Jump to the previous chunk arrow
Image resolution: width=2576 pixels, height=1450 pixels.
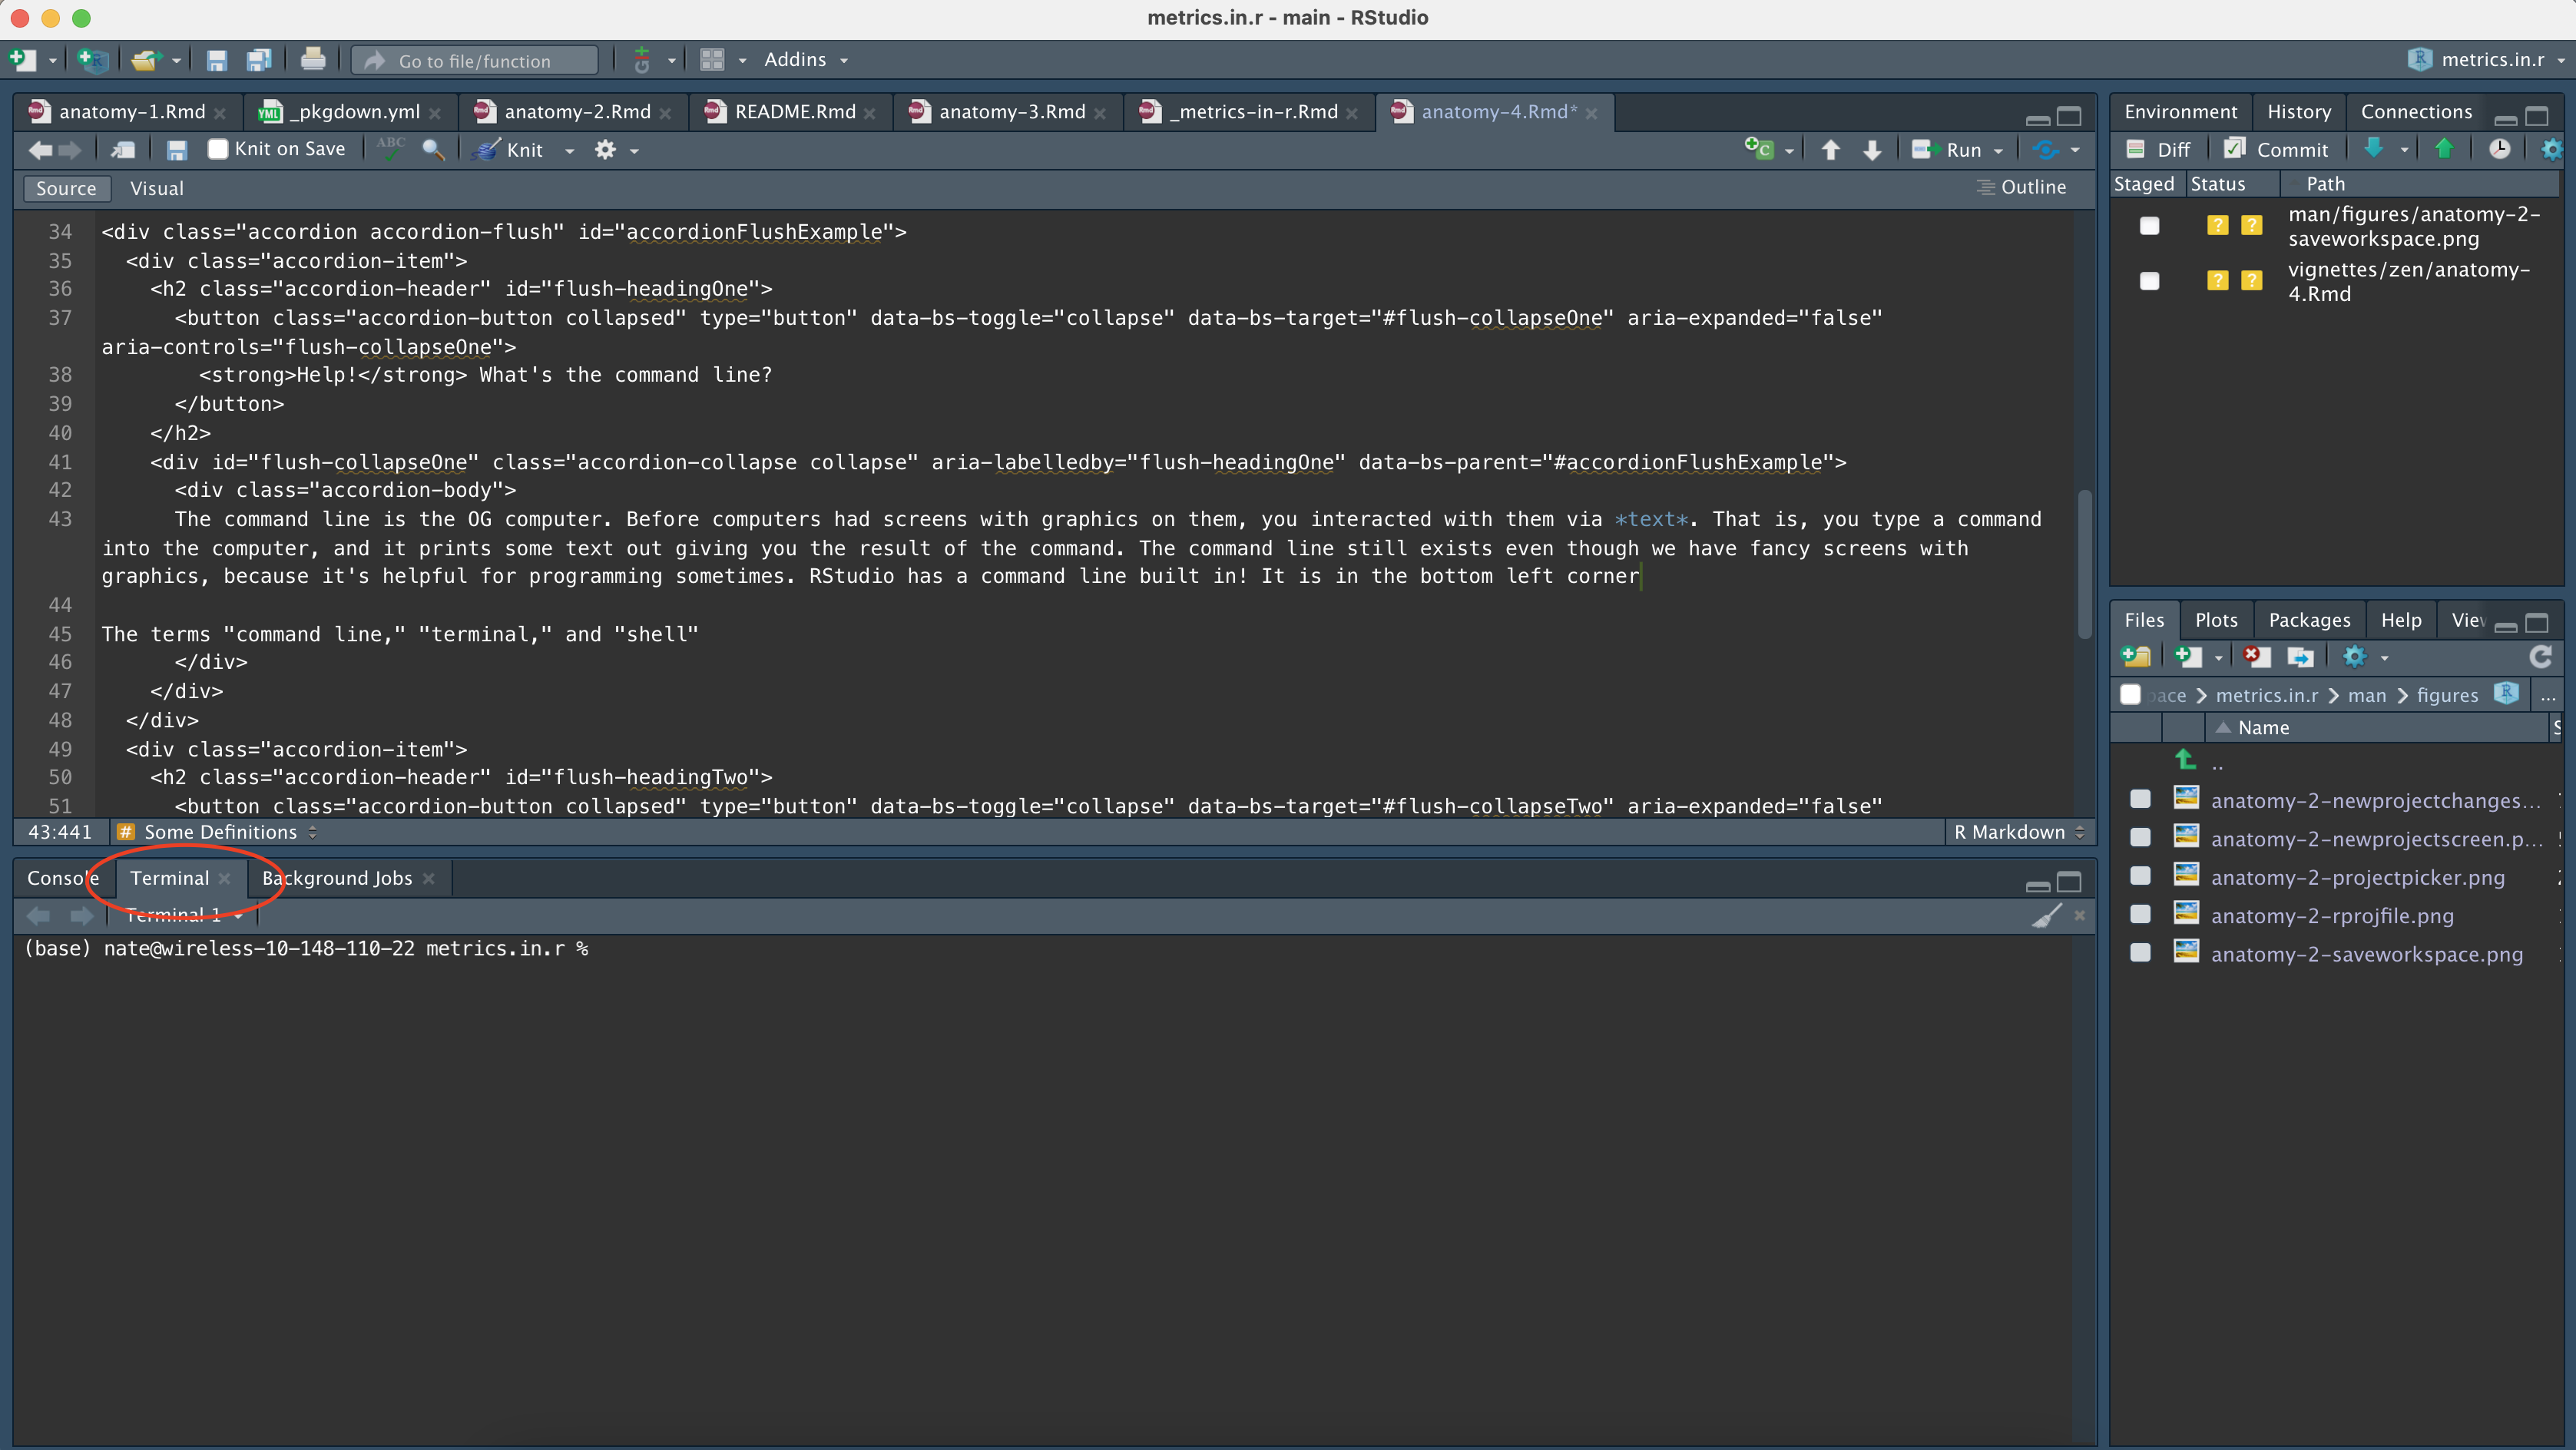[1830, 150]
